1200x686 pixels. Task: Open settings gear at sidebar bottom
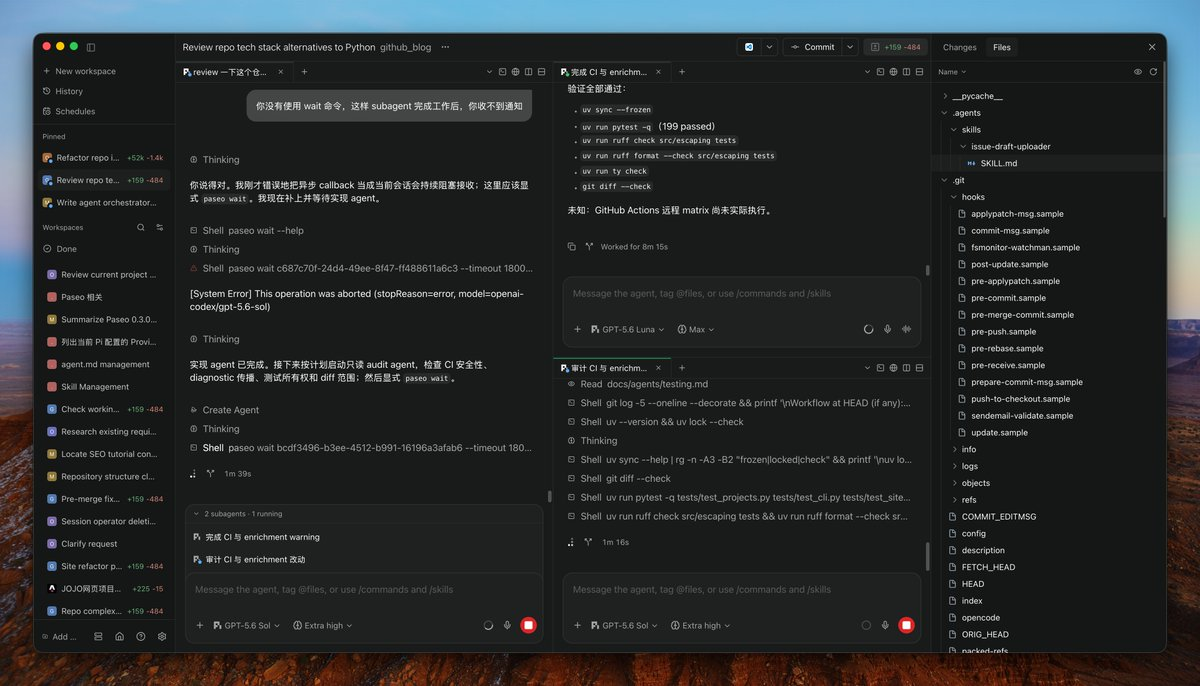162,636
